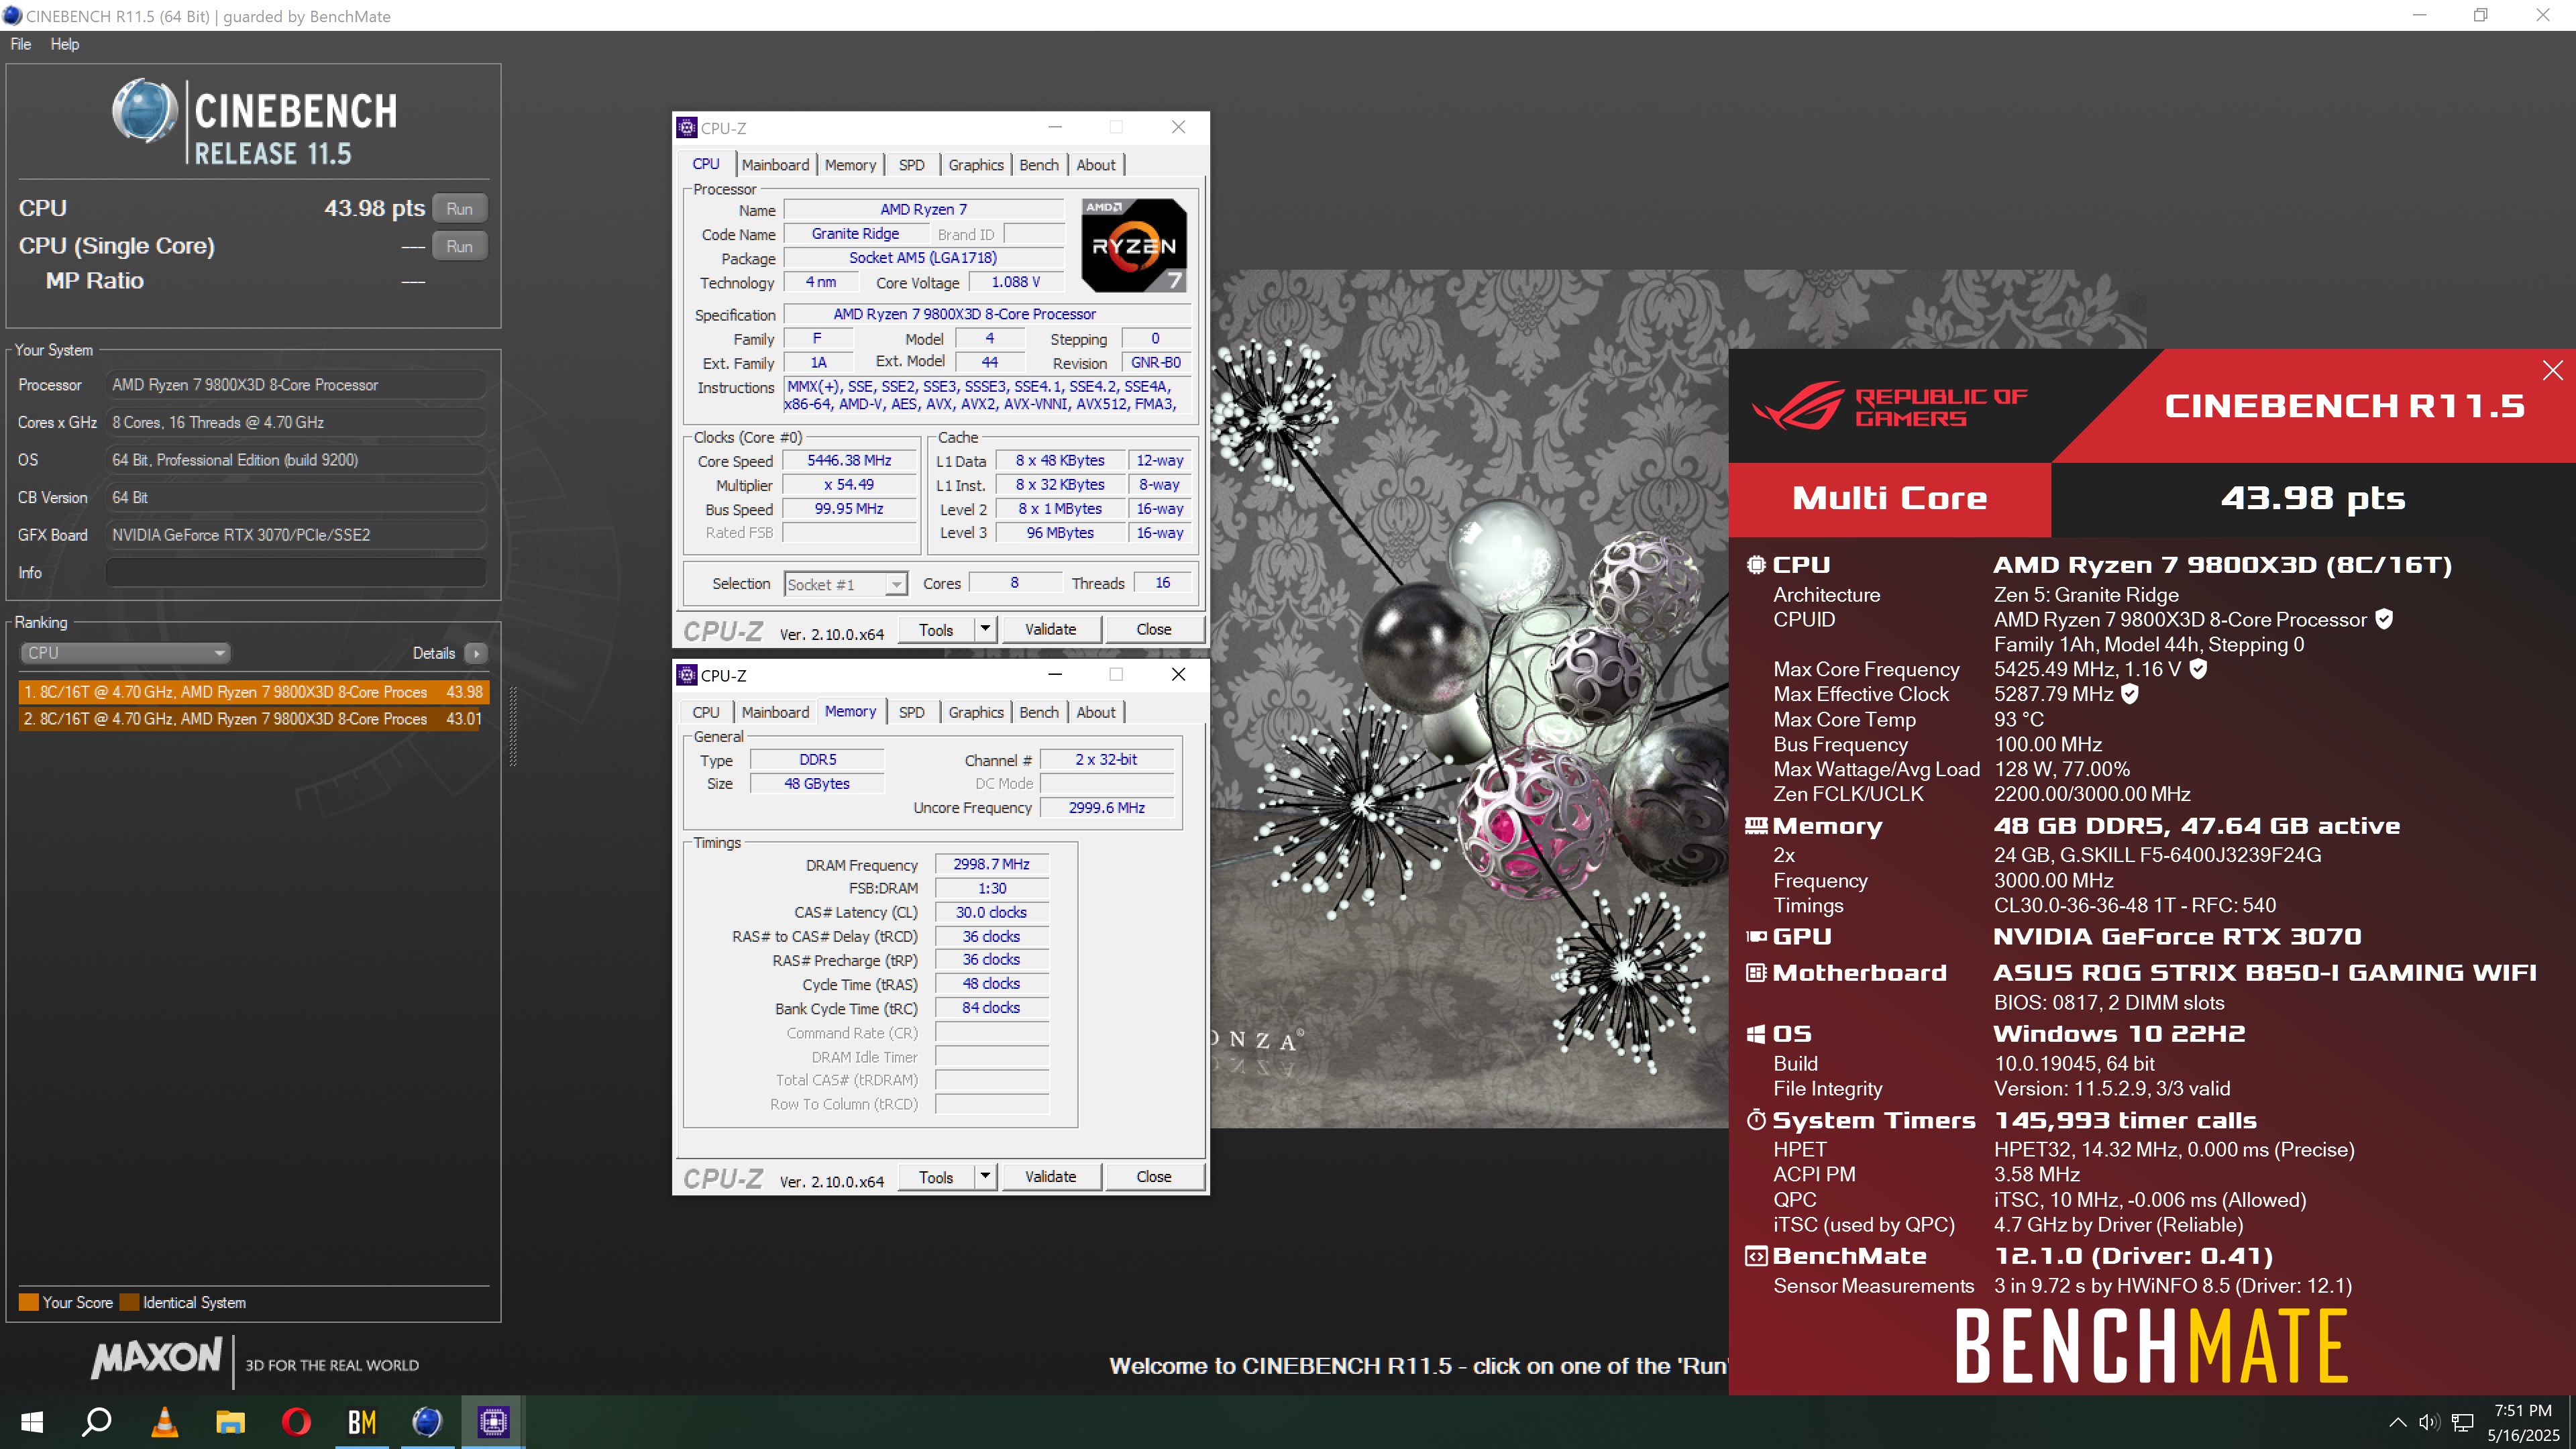2576x1449 pixels.
Task: Open the volume control in tray
Action: [2429, 1422]
